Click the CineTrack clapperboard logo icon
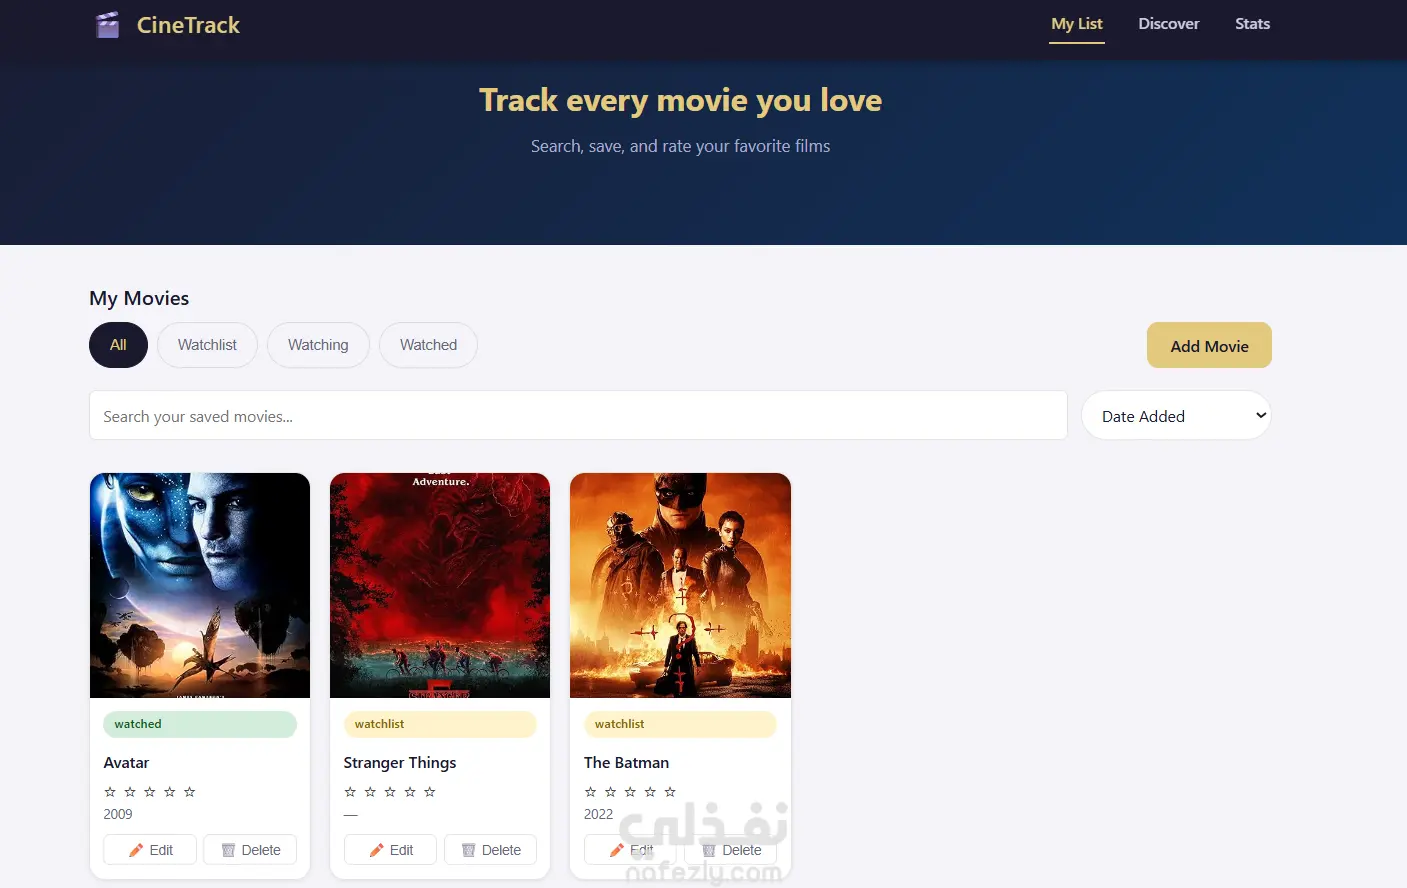The image size is (1407, 888). tap(107, 25)
